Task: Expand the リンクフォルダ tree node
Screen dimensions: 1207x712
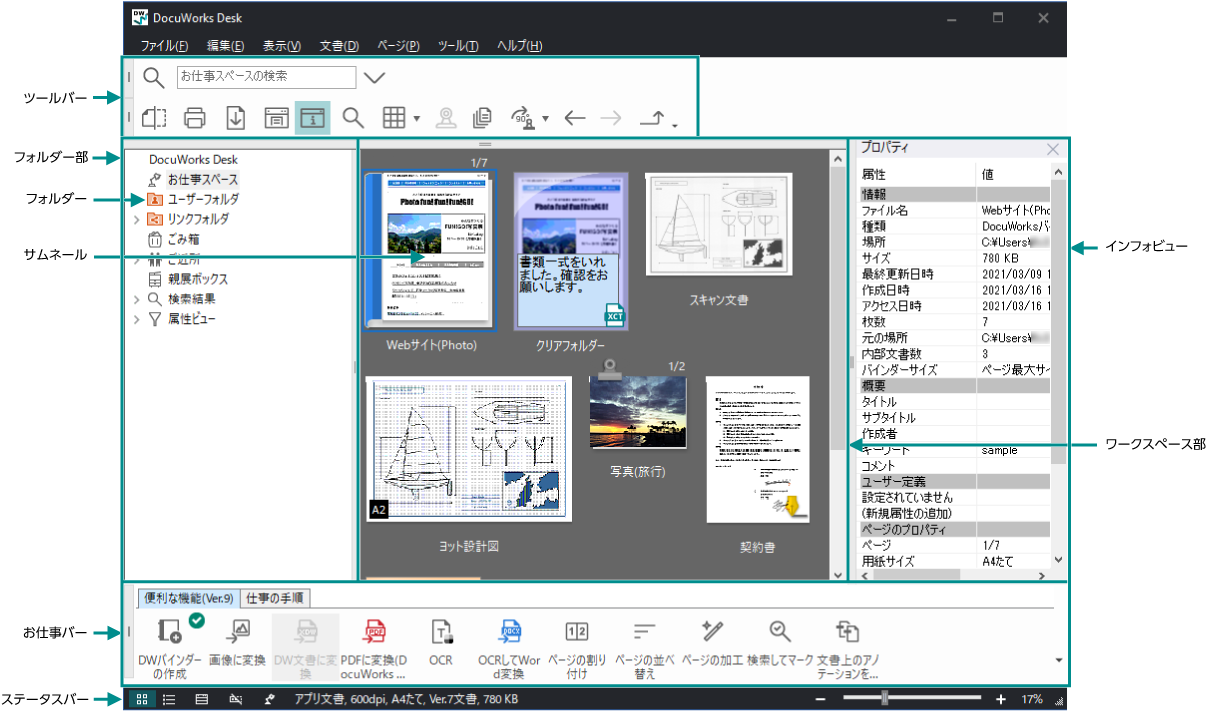Action: (x=136, y=219)
